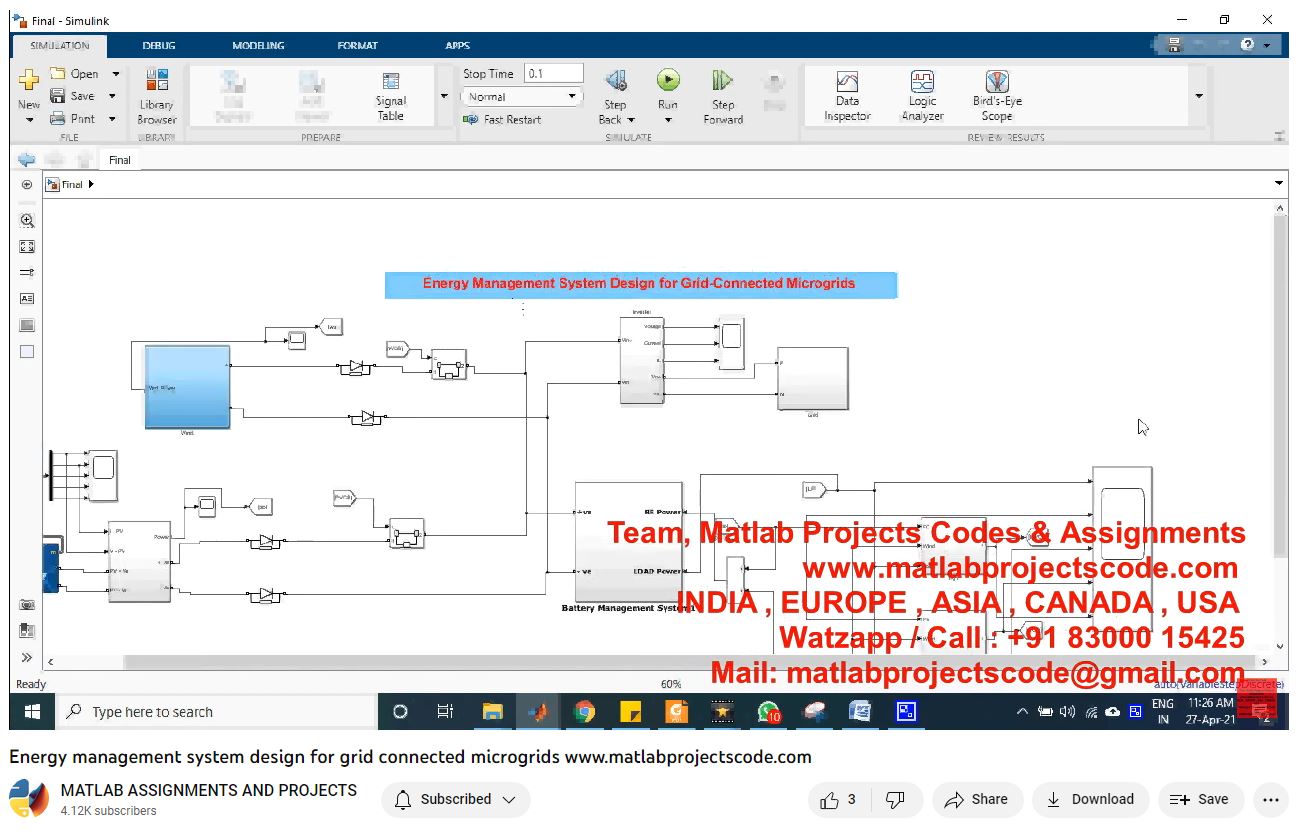Toggle the Subscribed notification button
1299x831 pixels.
pyautogui.click(x=456, y=799)
